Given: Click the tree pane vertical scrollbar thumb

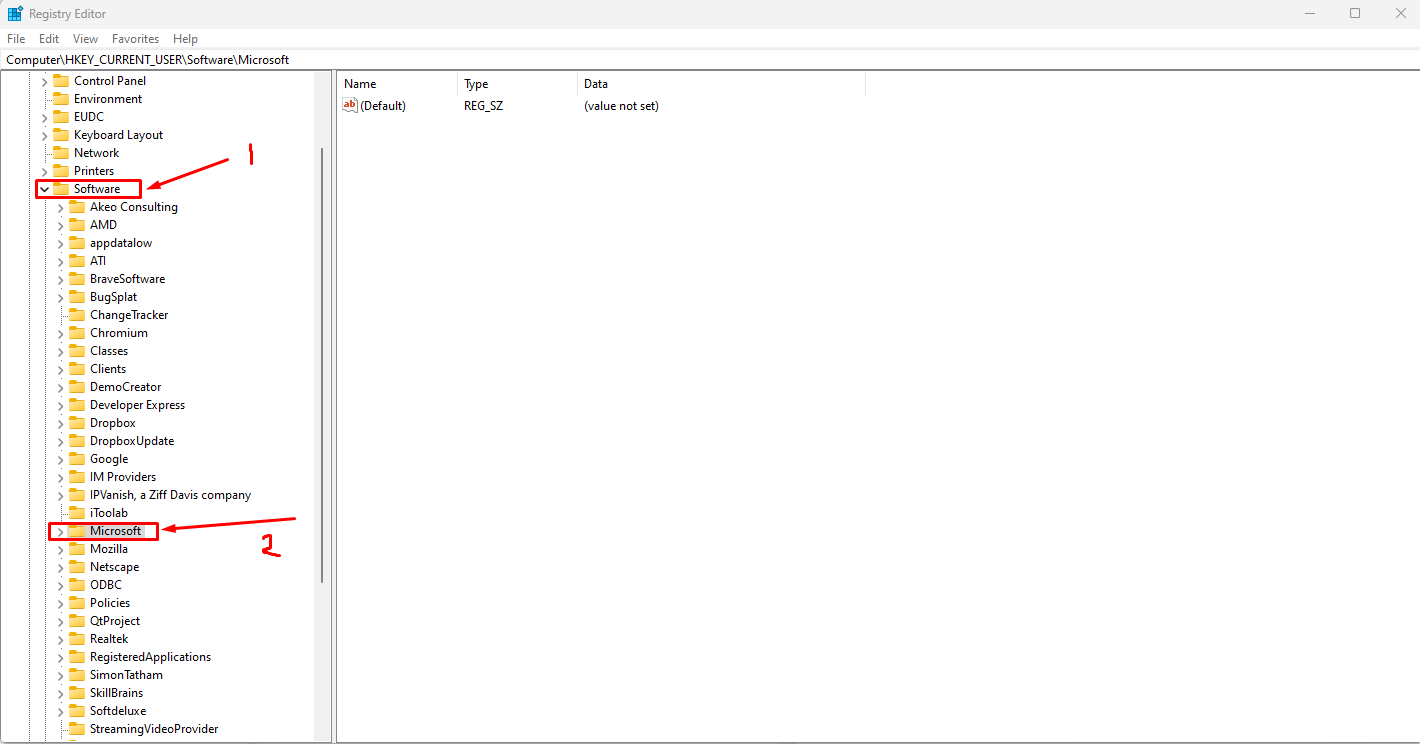Looking at the screenshot, I should [x=321, y=365].
